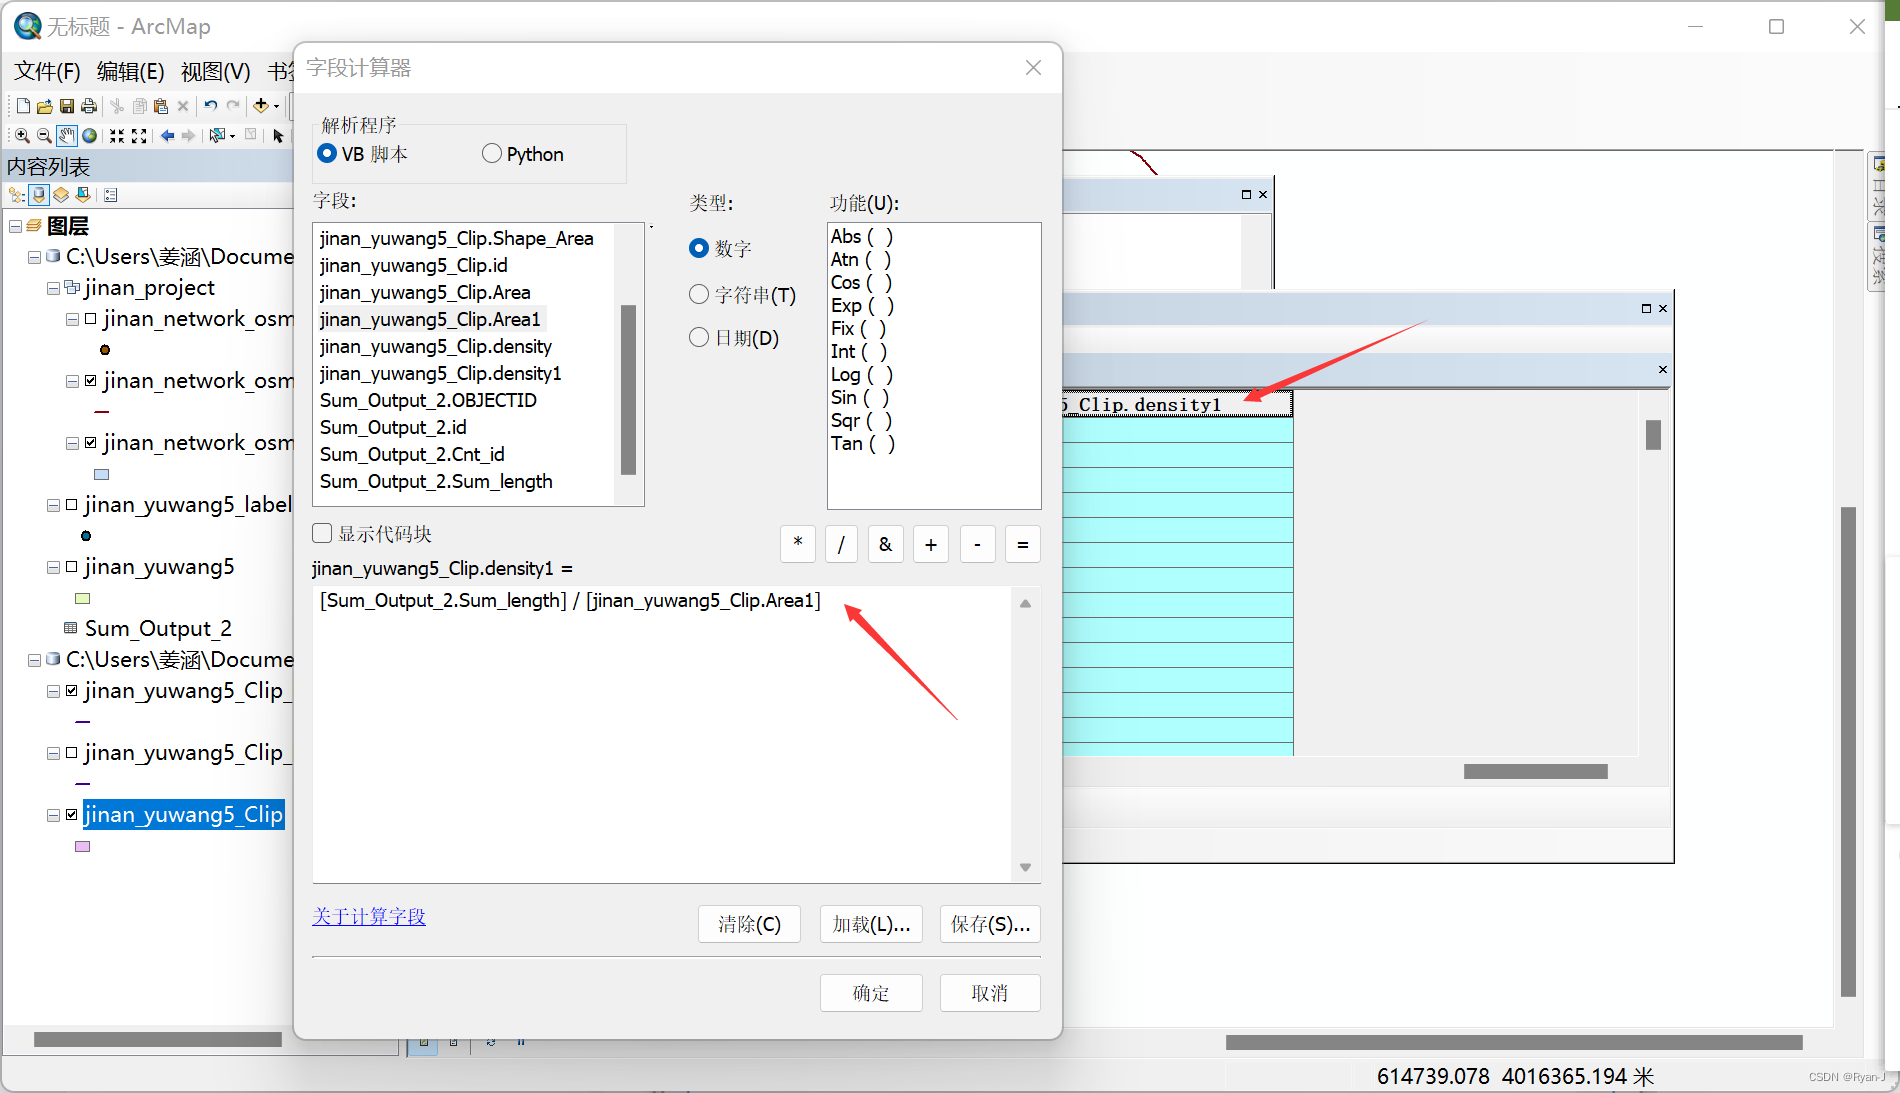Go back to previous extent arrow

pos(167,136)
